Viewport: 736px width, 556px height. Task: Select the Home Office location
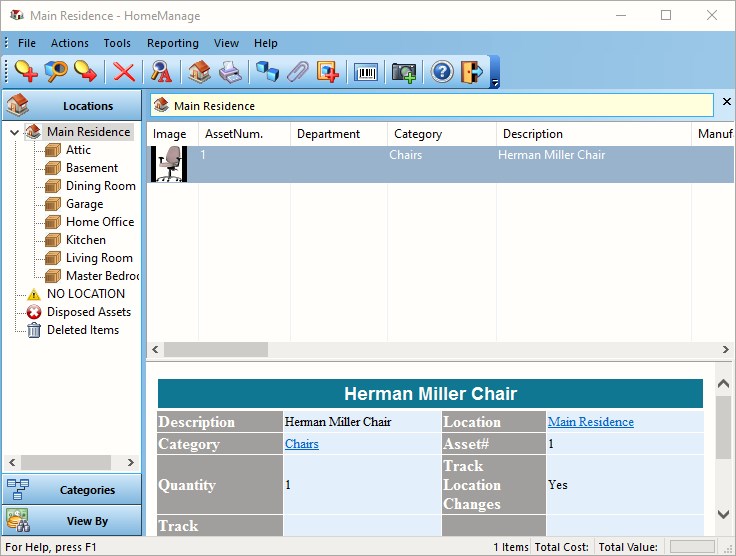point(100,222)
